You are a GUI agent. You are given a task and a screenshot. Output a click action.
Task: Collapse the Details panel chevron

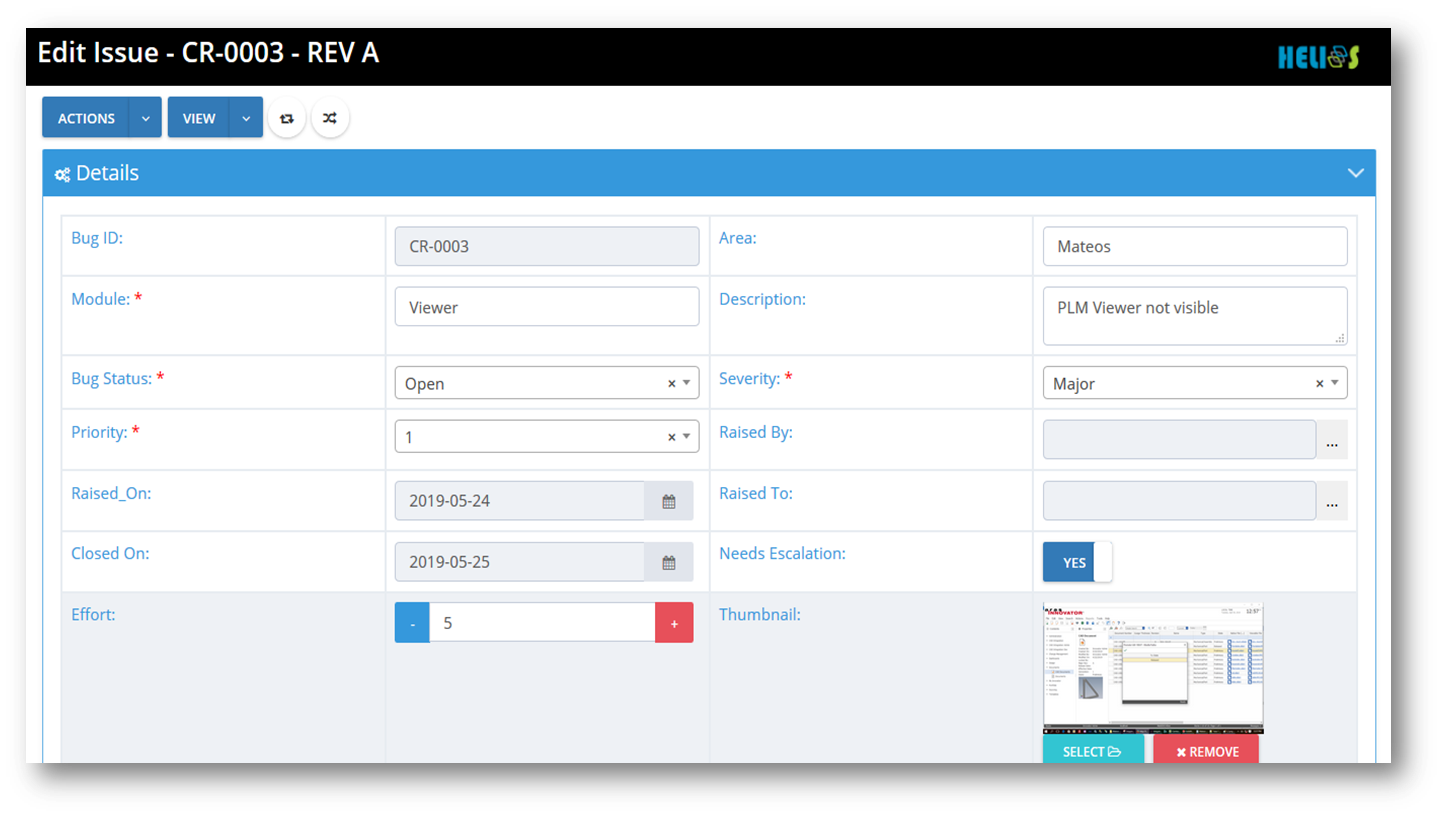[x=1355, y=173]
